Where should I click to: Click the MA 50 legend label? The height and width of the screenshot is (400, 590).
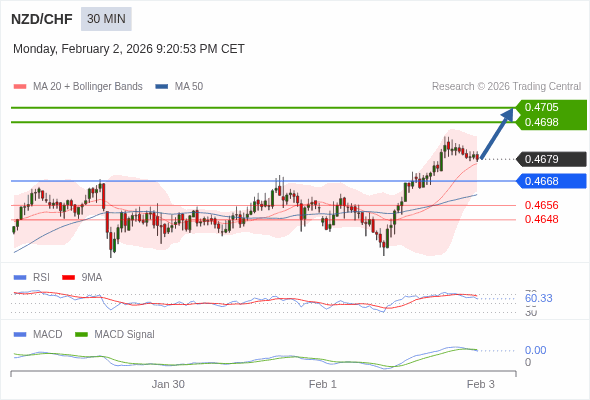pos(189,87)
